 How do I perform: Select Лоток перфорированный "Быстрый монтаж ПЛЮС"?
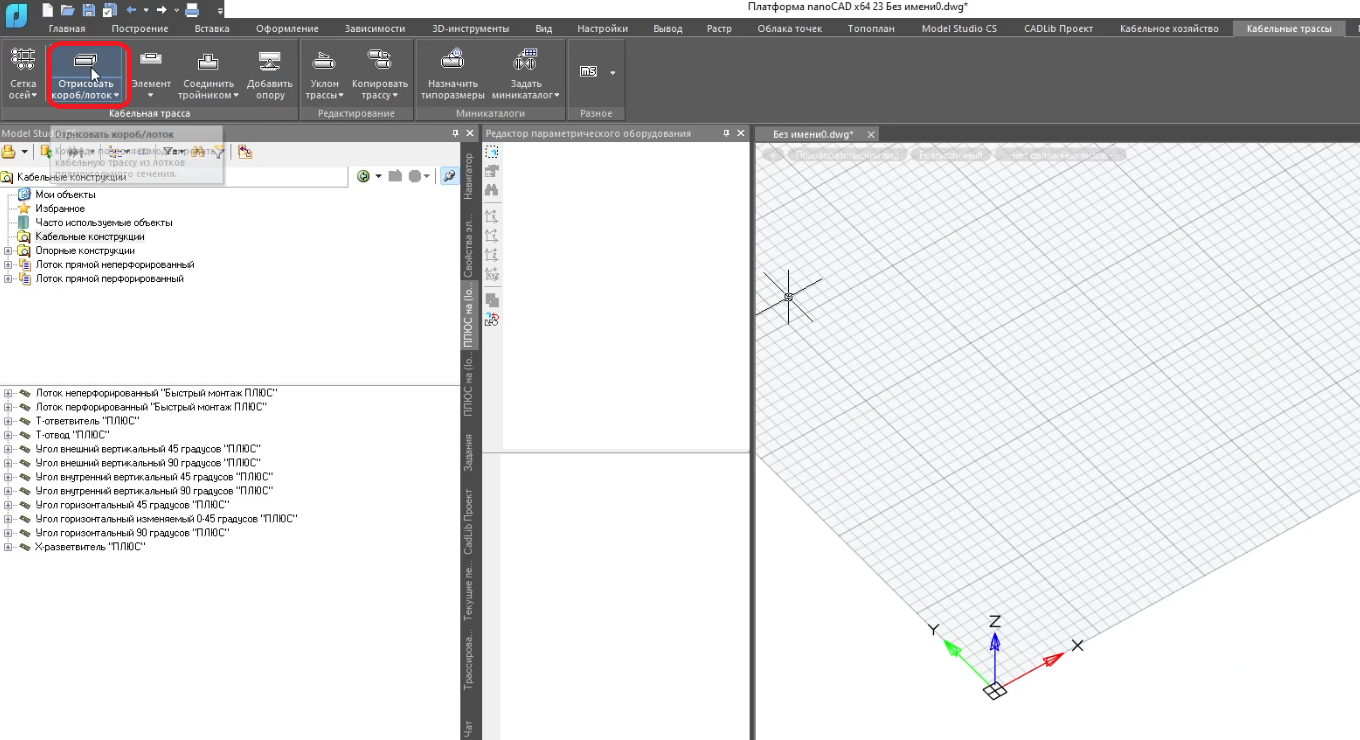tap(151, 407)
